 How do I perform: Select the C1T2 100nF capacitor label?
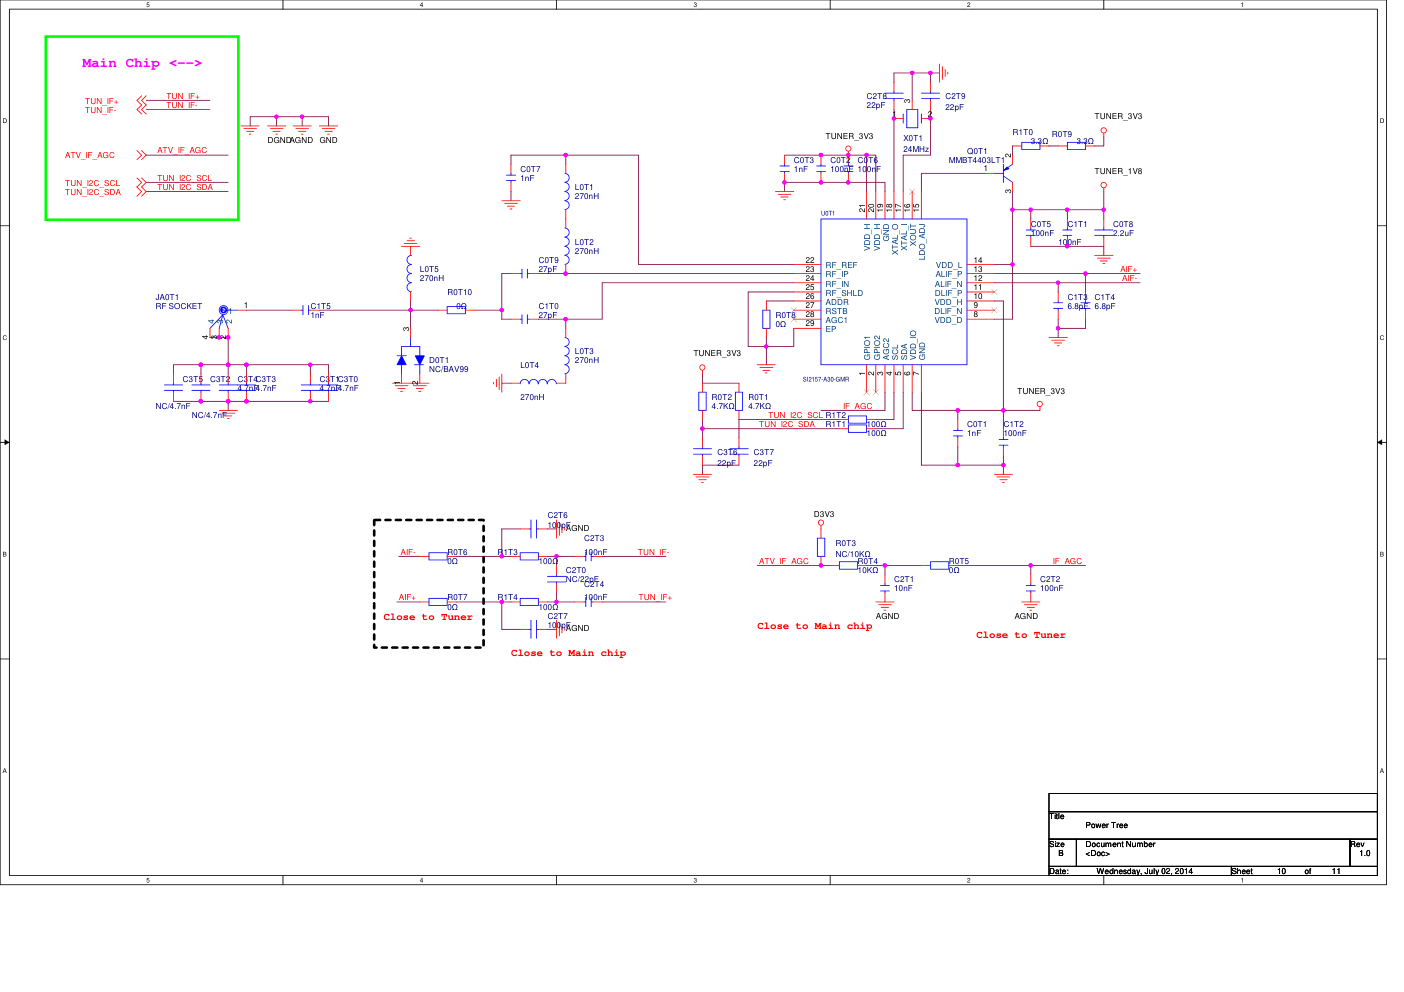pyautogui.click(x=1014, y=429)
